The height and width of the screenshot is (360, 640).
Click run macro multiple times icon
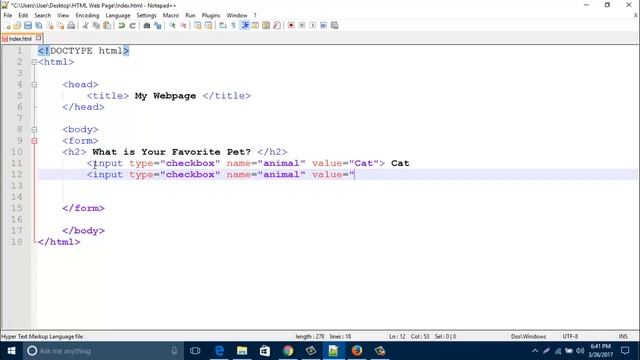pyautogui.click(x=323, y=26)
